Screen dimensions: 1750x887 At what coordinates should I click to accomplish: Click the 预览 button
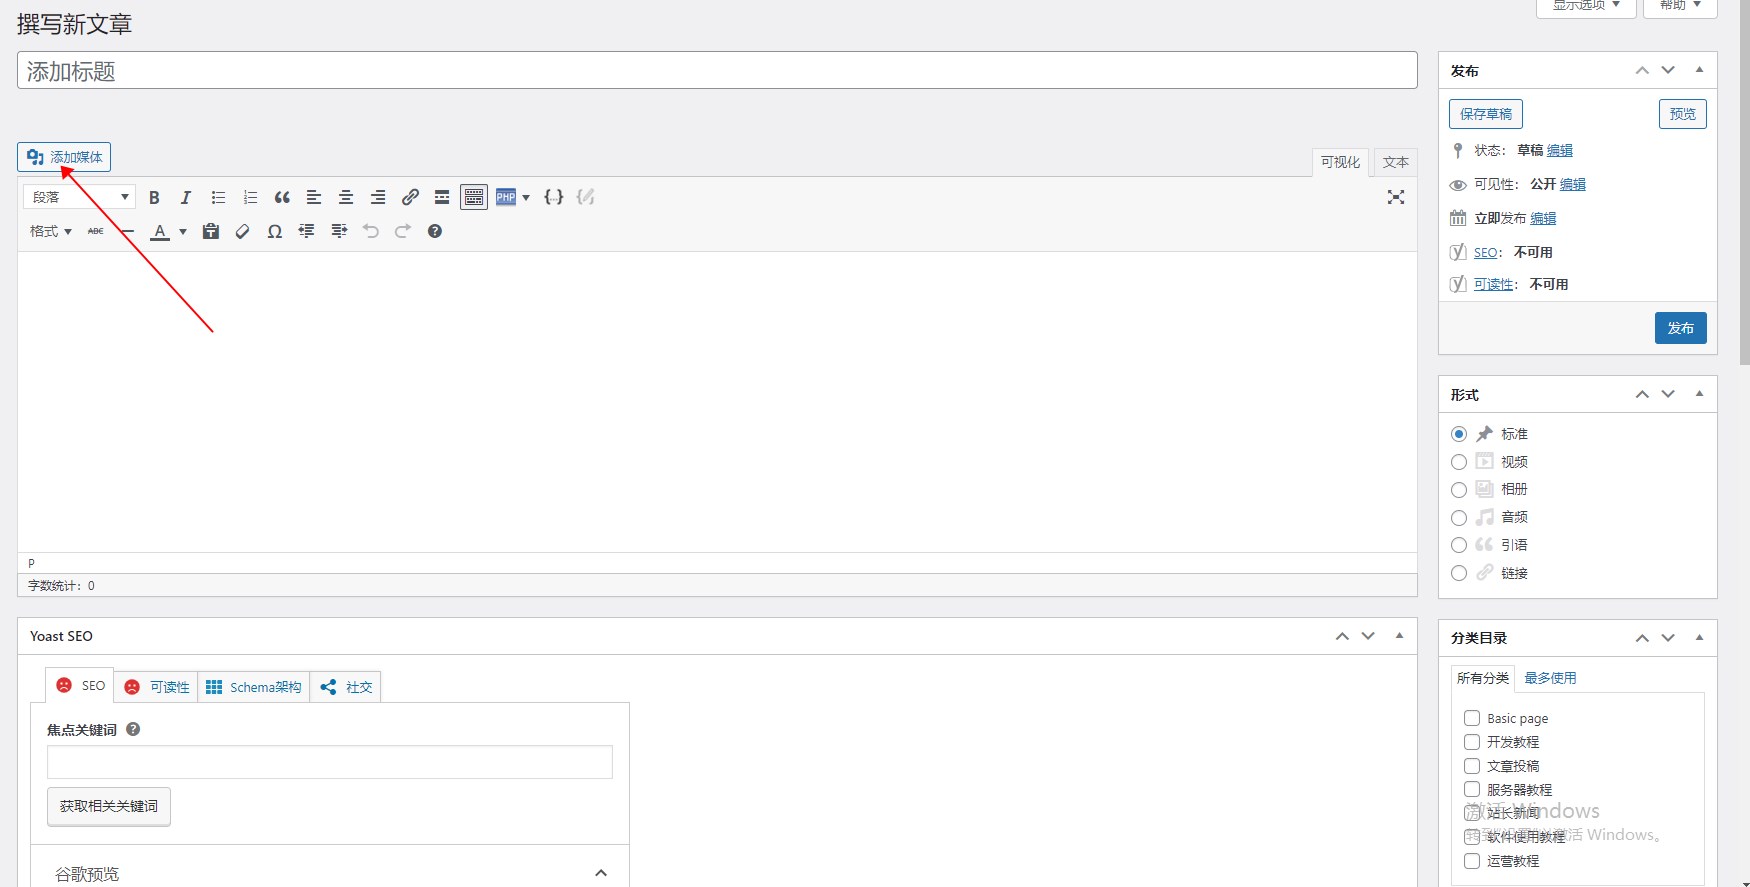point(1683,114)
